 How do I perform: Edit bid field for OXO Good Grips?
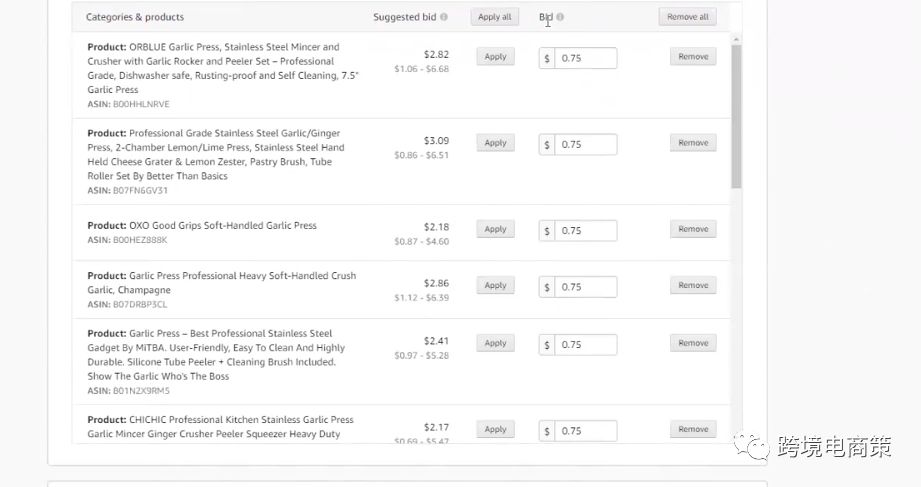(585, 231)
